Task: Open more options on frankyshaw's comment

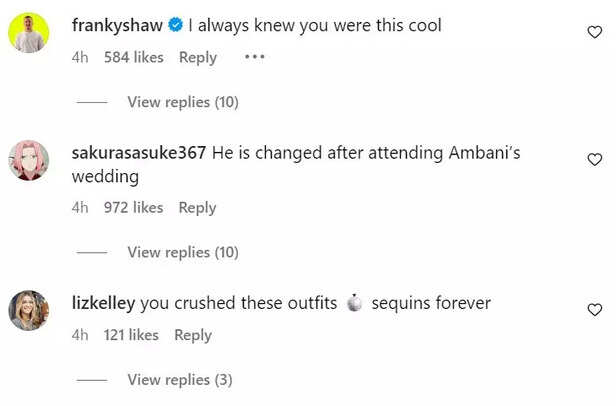Action: click(x=254, y=57)
